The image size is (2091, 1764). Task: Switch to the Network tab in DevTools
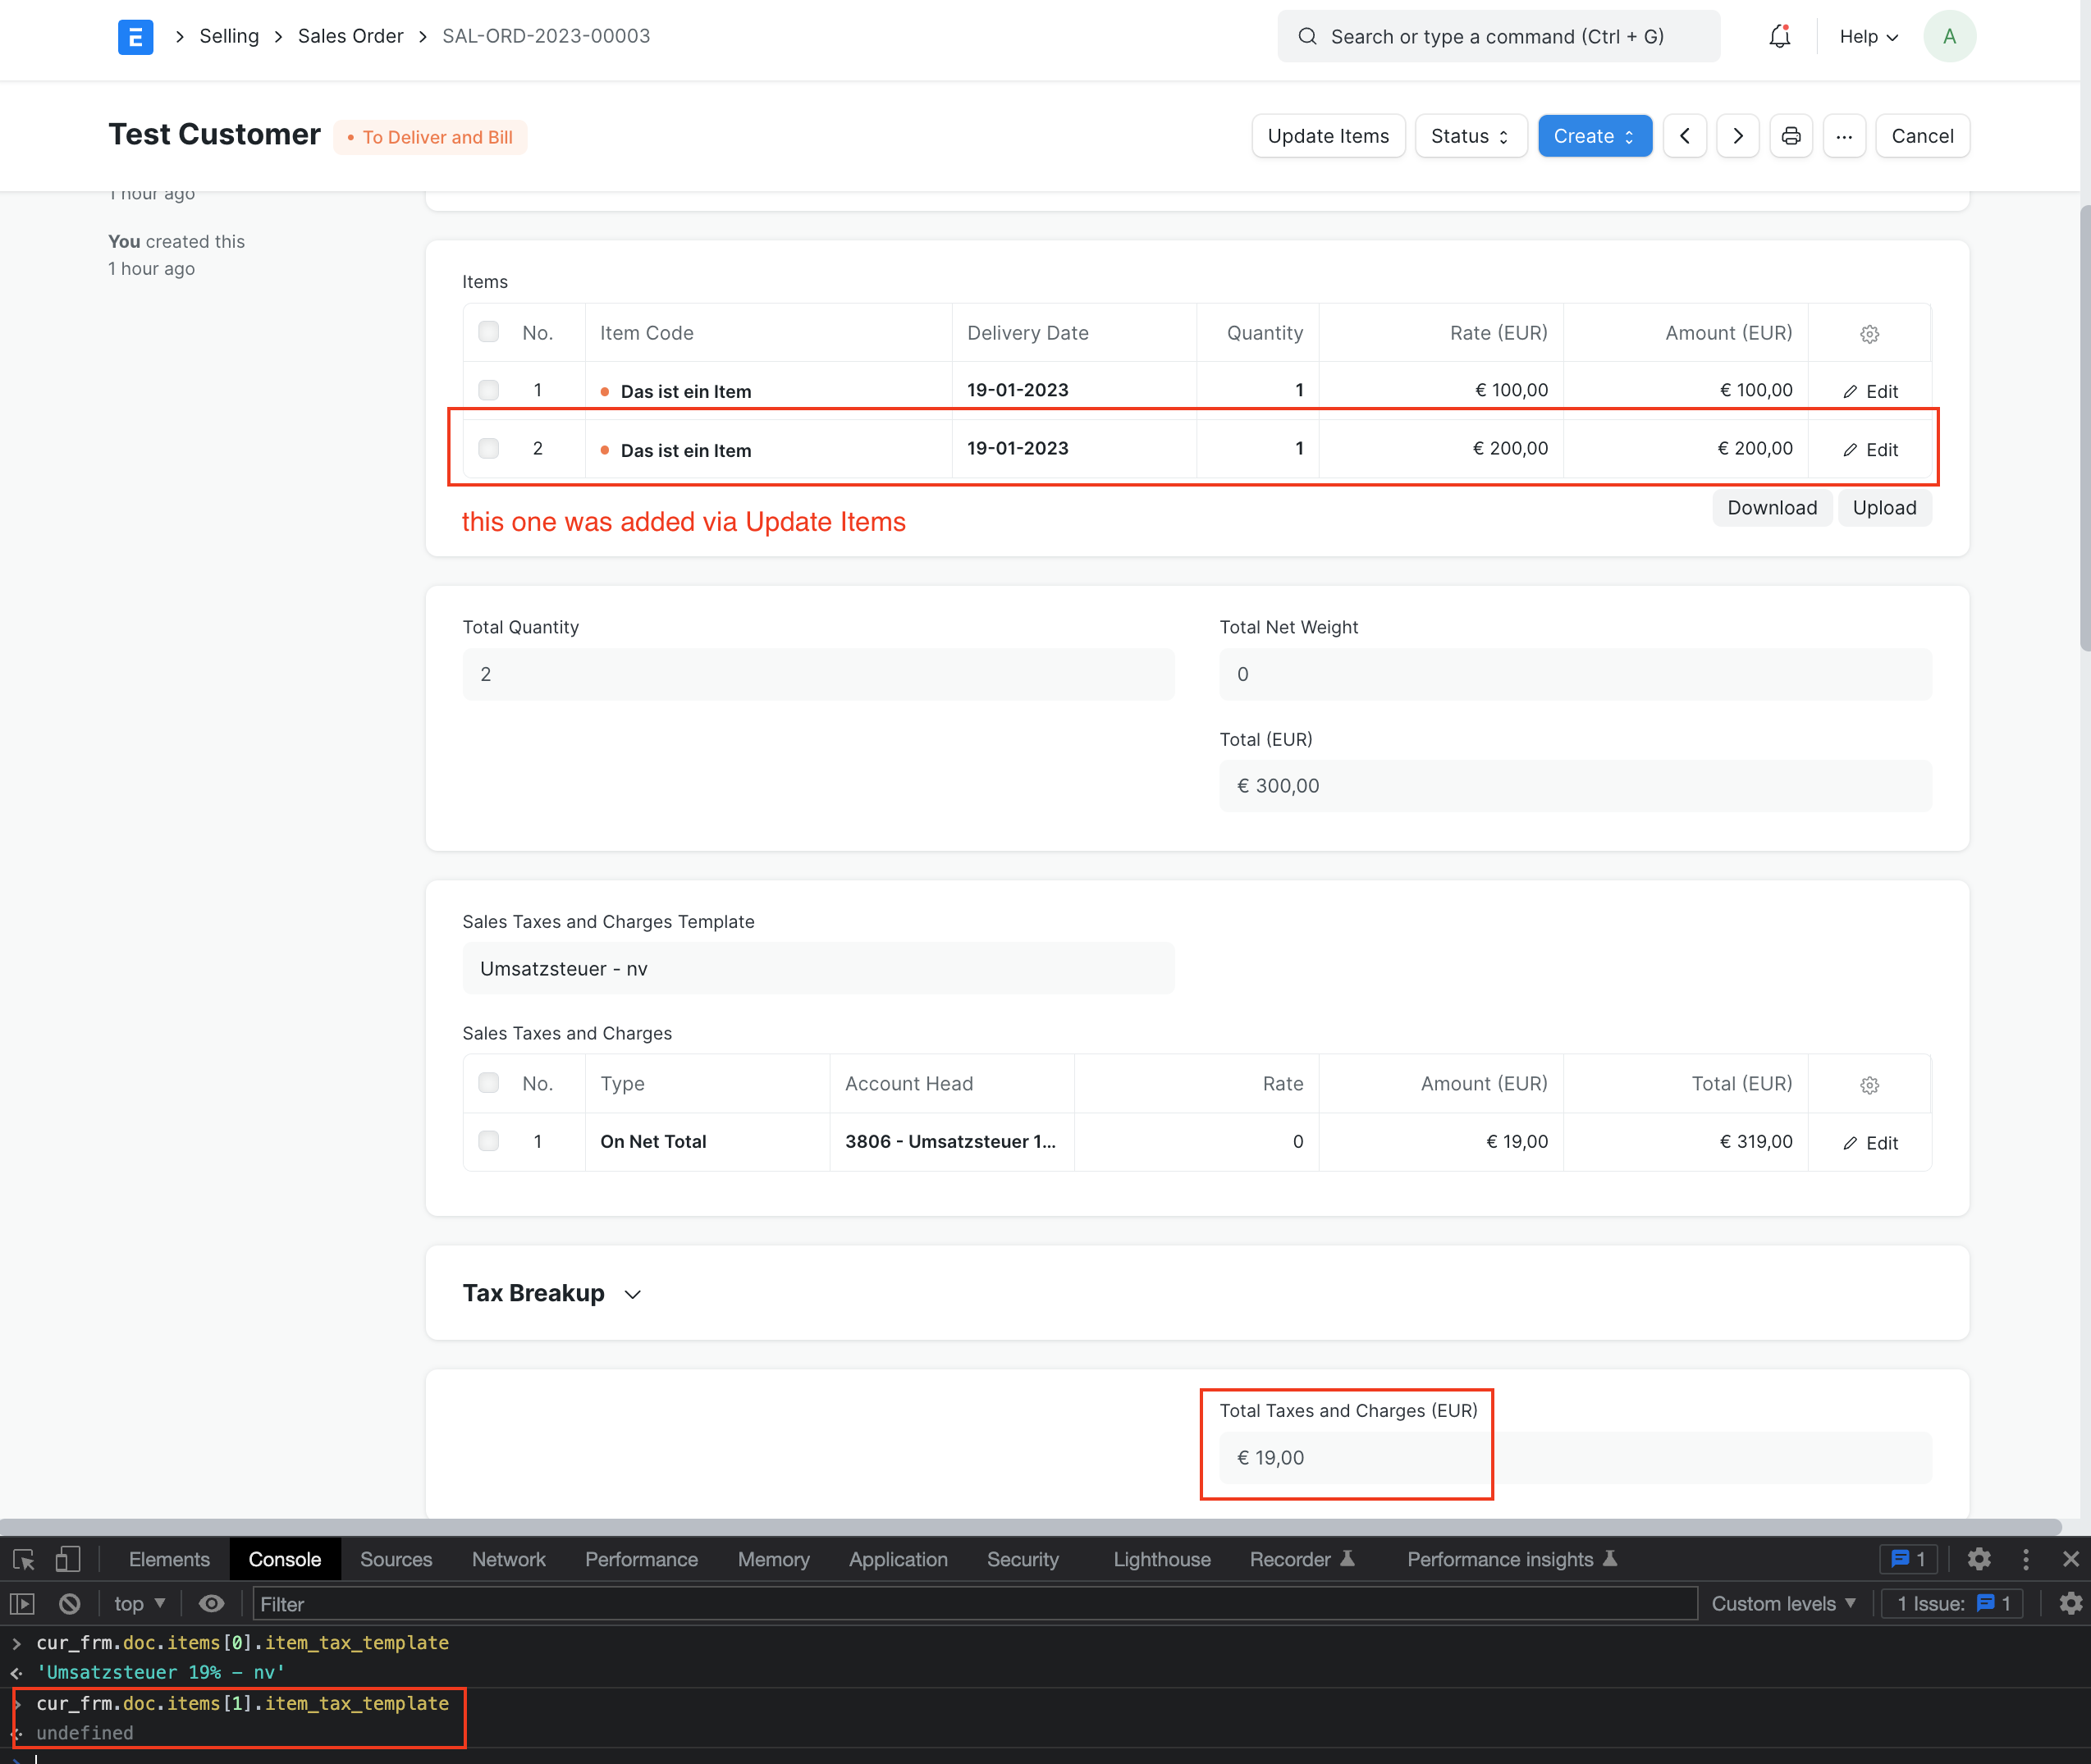click(x=508, y=1559)
